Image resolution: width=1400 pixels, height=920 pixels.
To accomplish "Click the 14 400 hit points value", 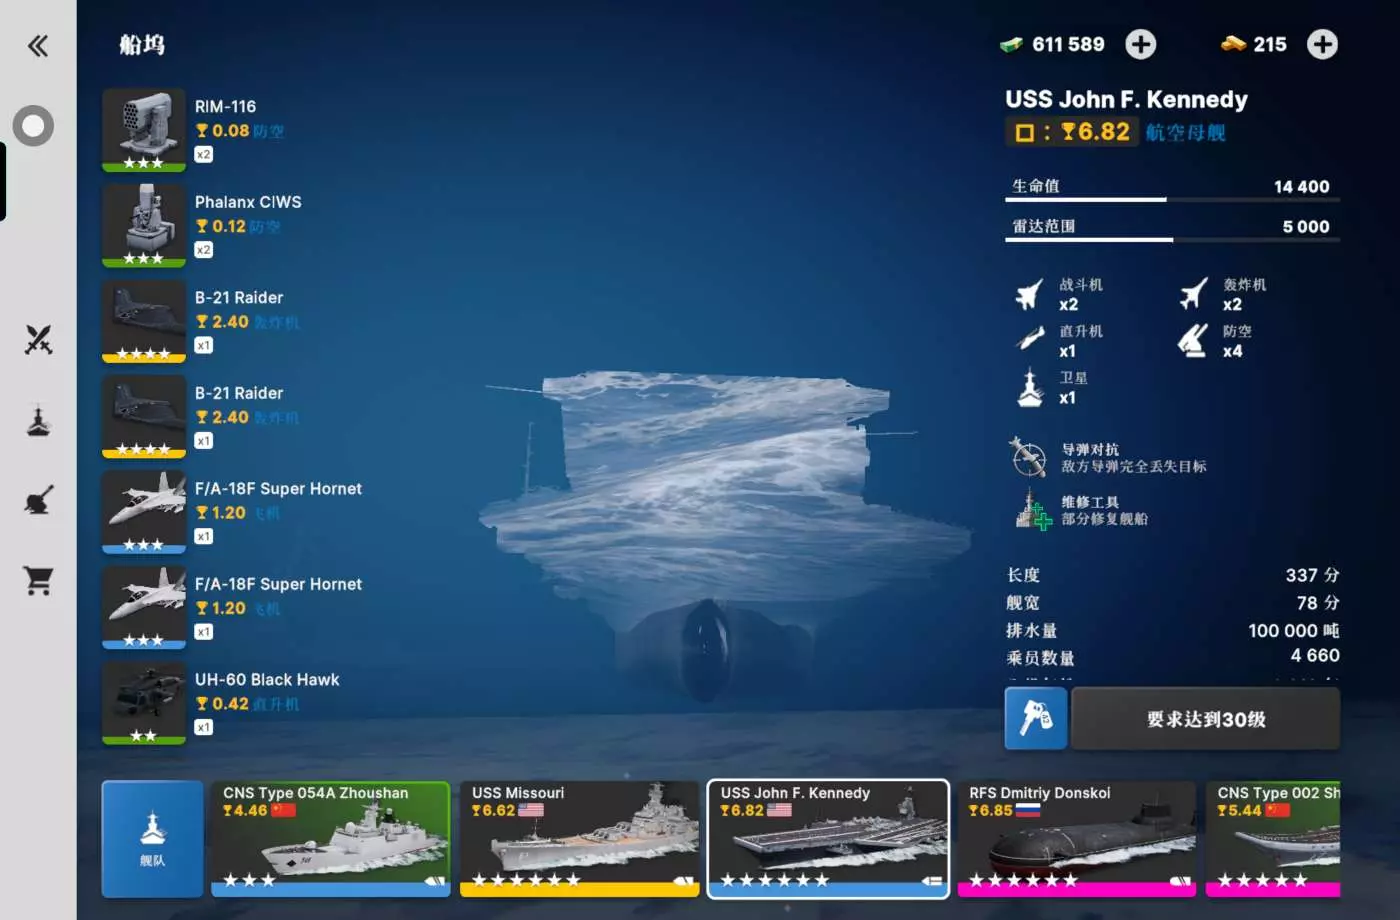I will [x=1301, y=187].
